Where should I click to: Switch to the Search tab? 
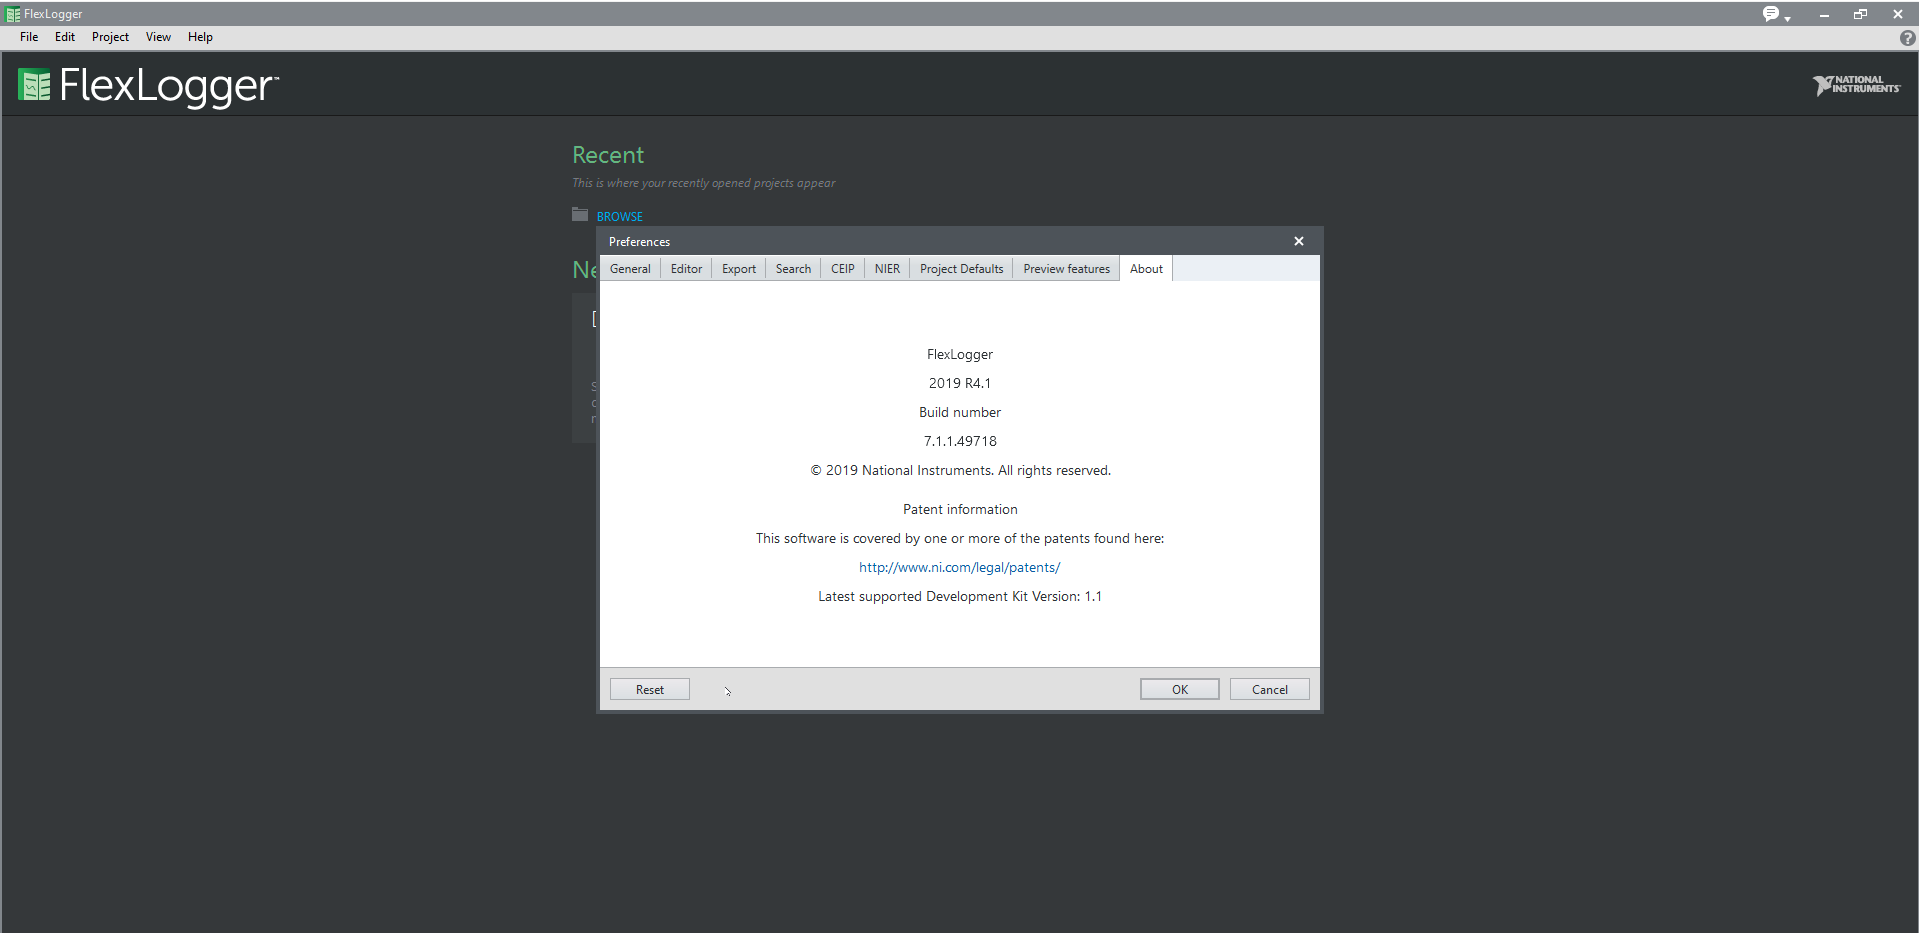(x=793, y=269)
